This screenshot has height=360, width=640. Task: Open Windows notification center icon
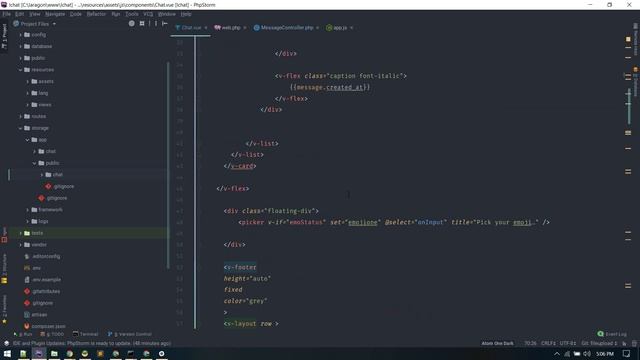coord(627,354)
